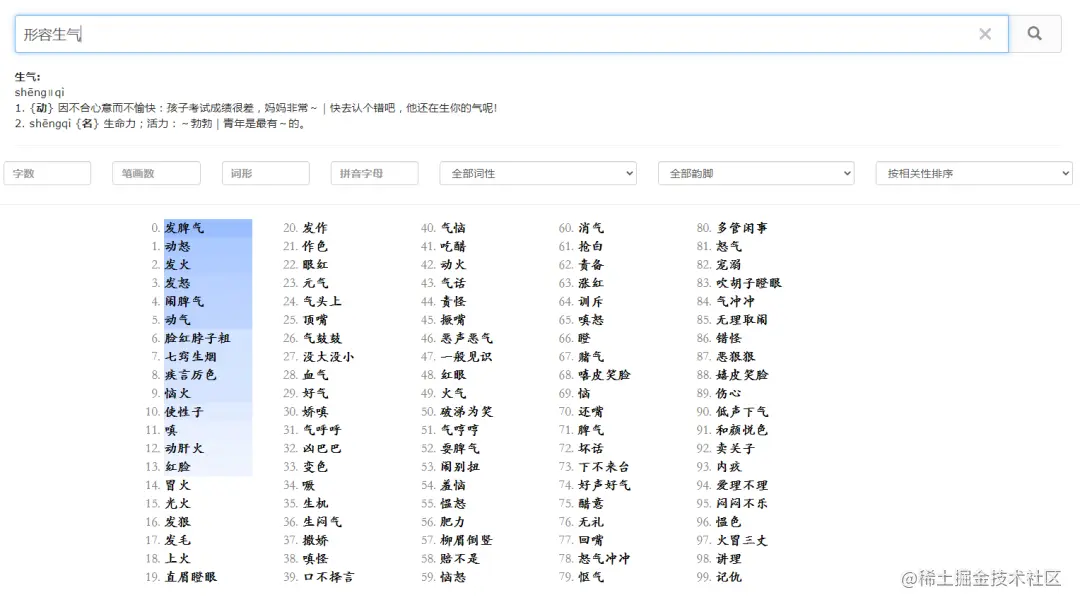Click the 笔画数 stroke-count filter field
Viewport: 1080px width, 607px height.
coord(156,173)
